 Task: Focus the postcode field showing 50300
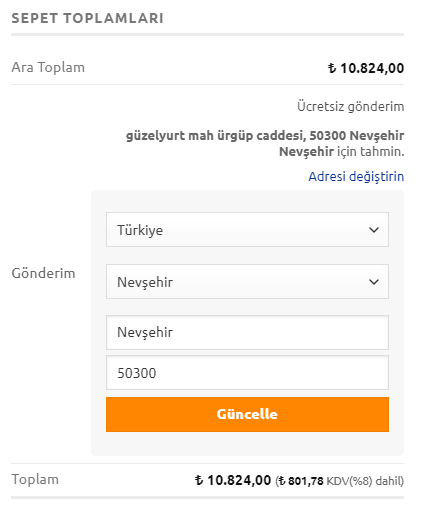coord(247,372)
